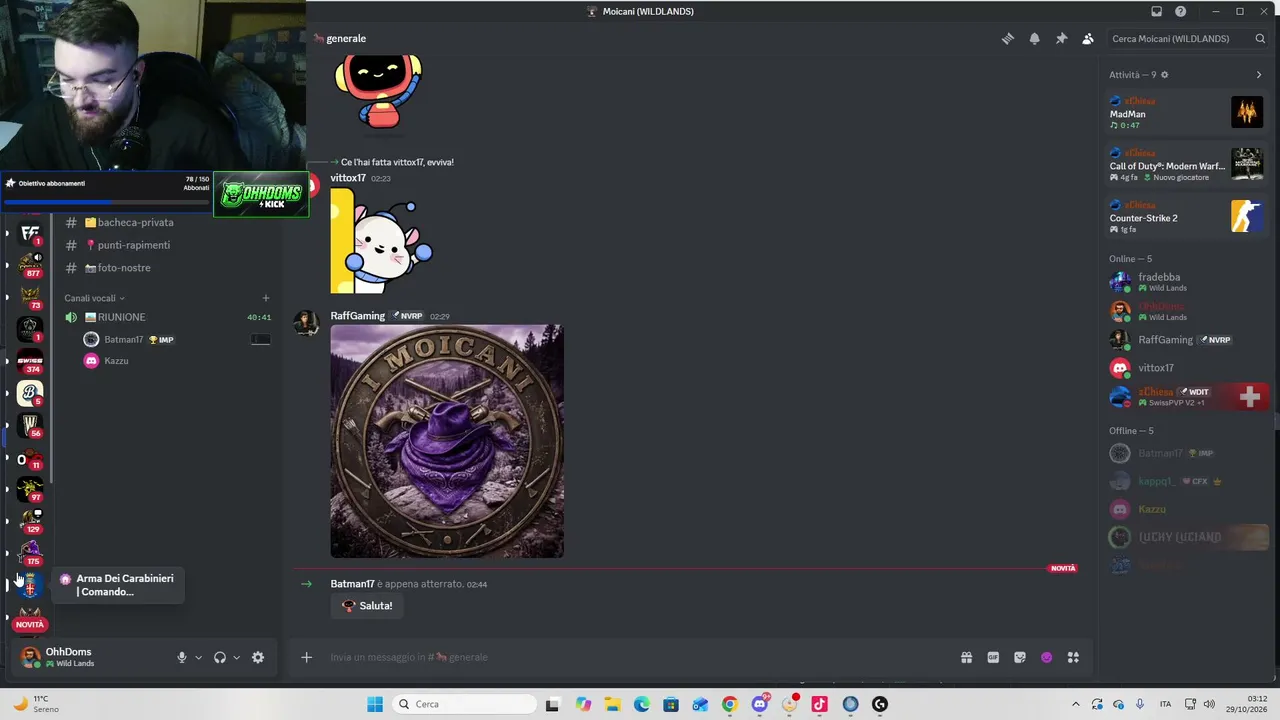Open microphone input options arrow
Screen dimensions: 1280x720
[198, 658]
